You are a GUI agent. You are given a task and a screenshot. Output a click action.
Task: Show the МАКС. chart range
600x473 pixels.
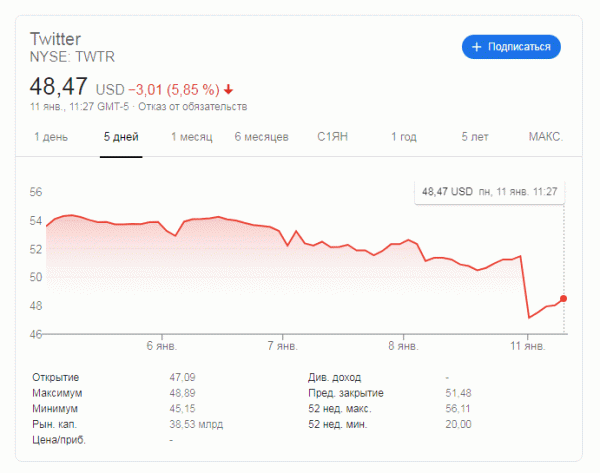click(x=546, y=136)
